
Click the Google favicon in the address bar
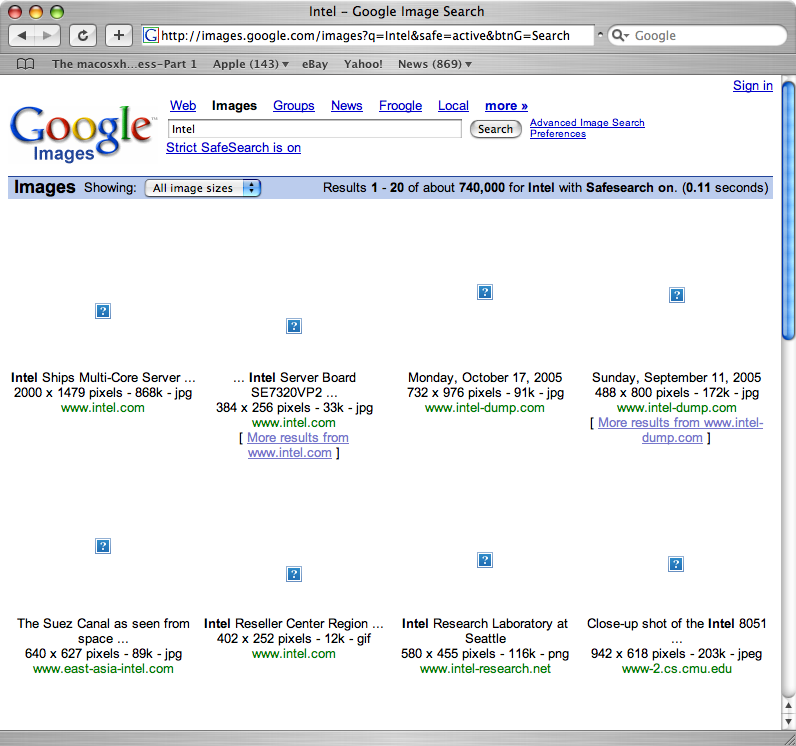pos(151,36)
